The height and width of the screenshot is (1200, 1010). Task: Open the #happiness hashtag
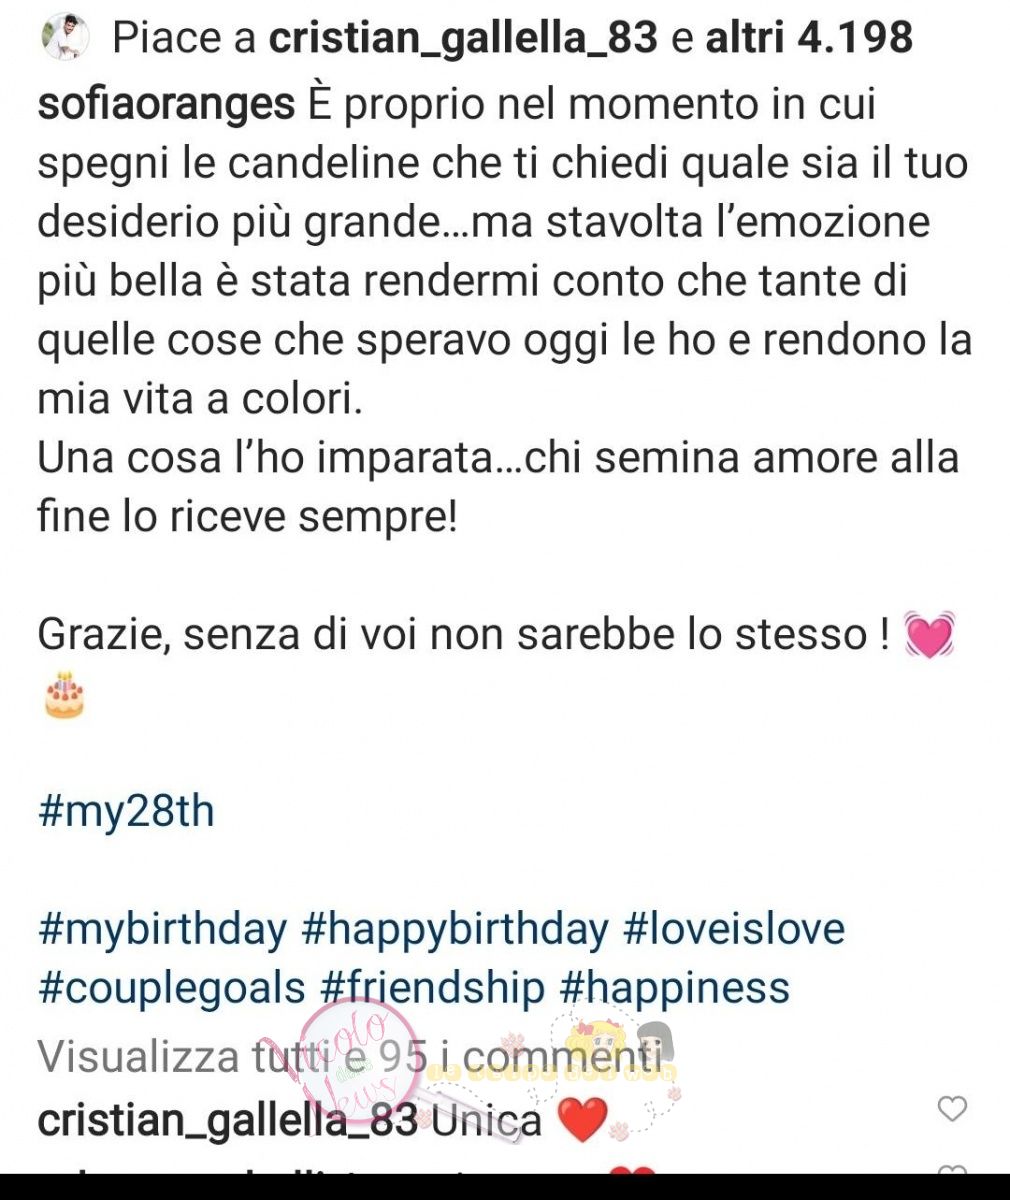click(675, 988)
